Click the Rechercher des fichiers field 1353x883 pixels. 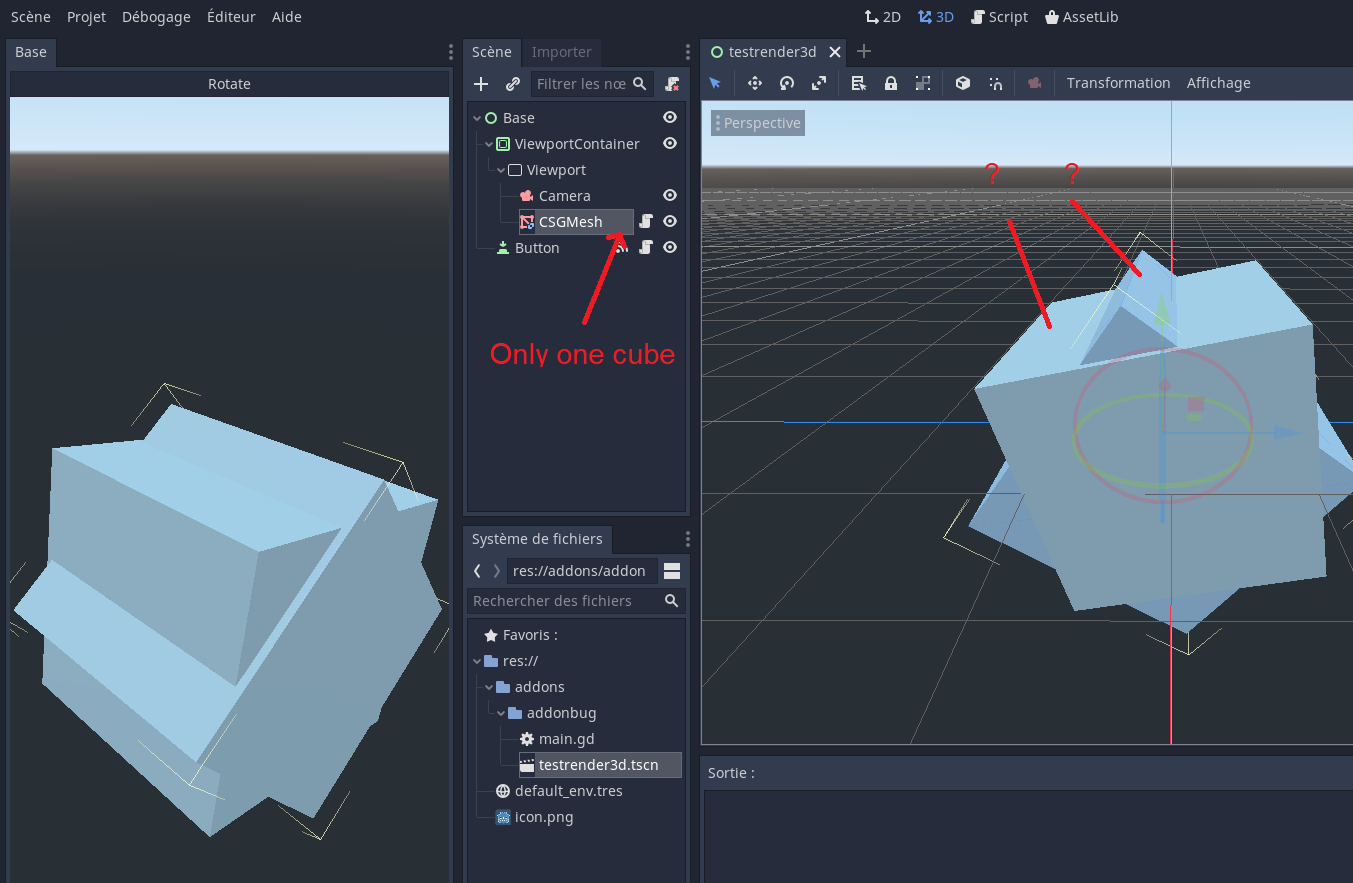[577, 601]
